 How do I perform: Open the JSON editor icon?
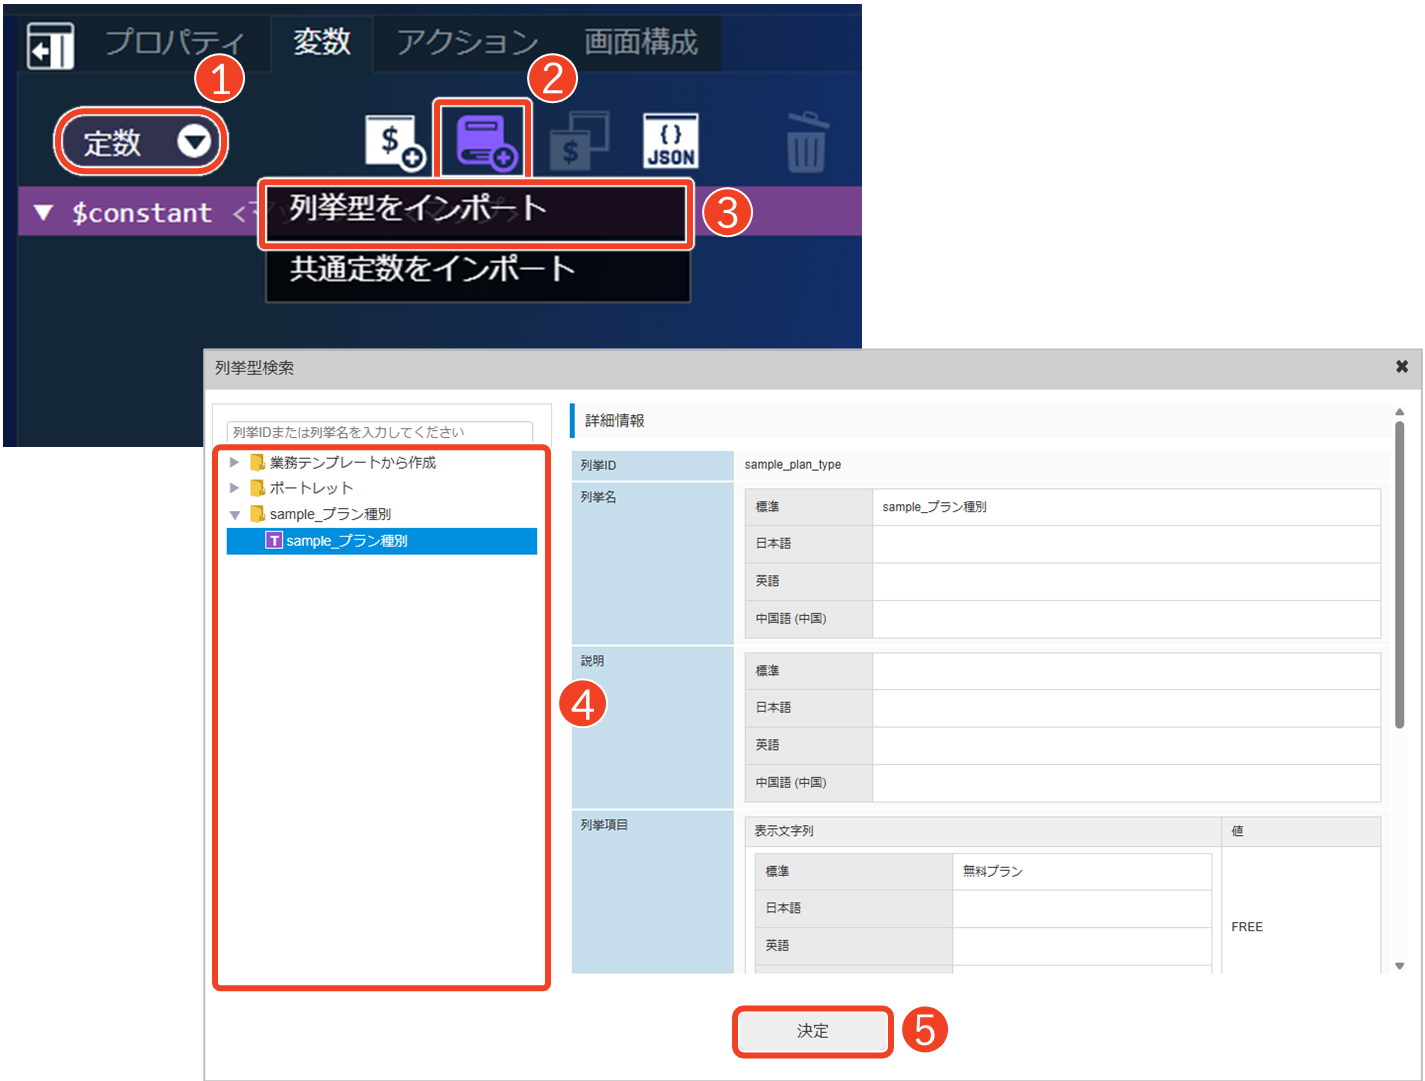(x=670, y=142)
